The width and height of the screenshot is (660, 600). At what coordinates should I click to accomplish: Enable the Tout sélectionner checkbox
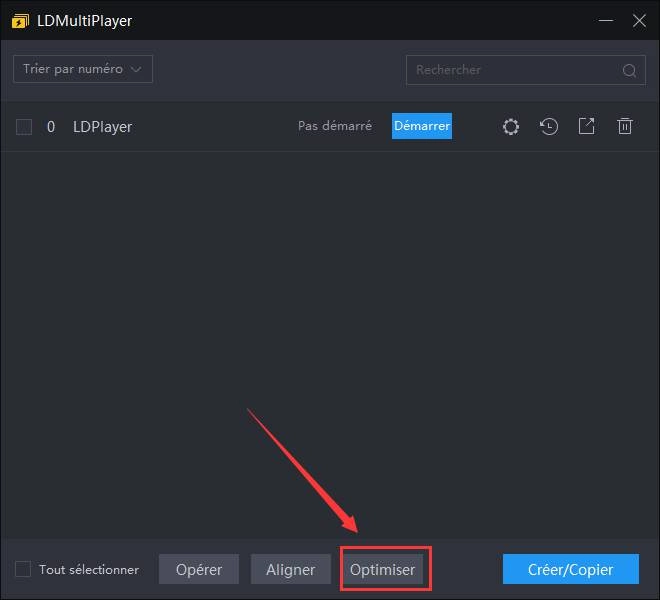(23, 569)
